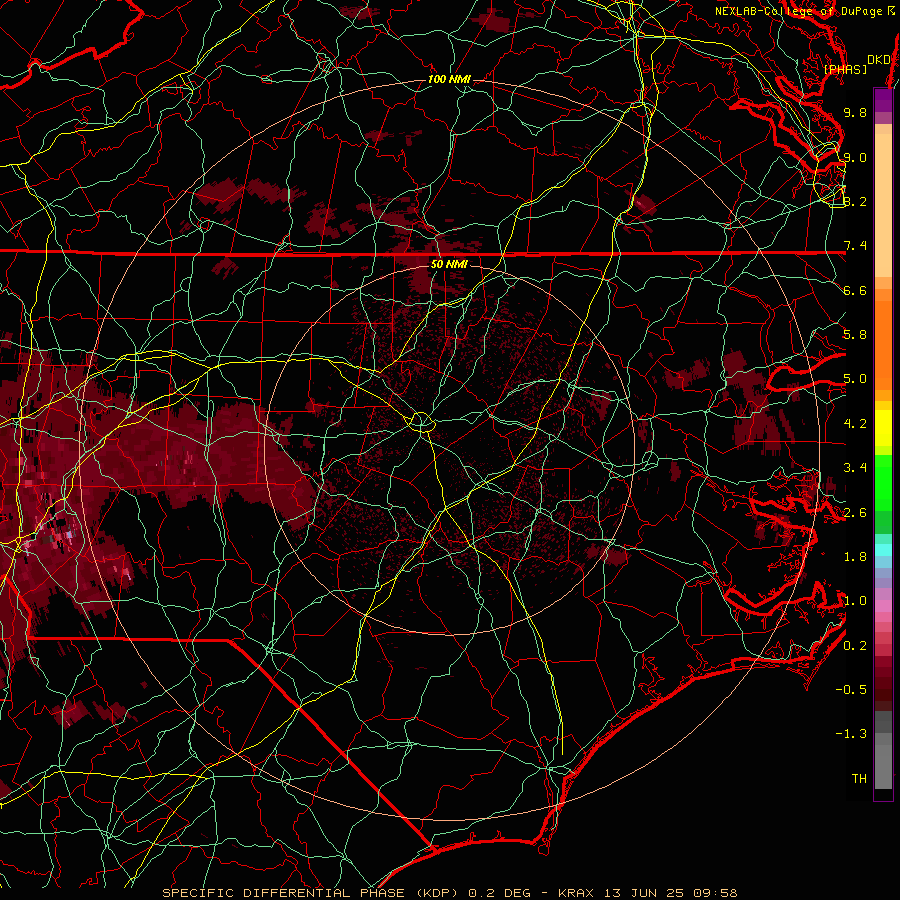Click the -0.5 value on color scale
Viewport: 900px width, 900px height.
click(851, 690)
